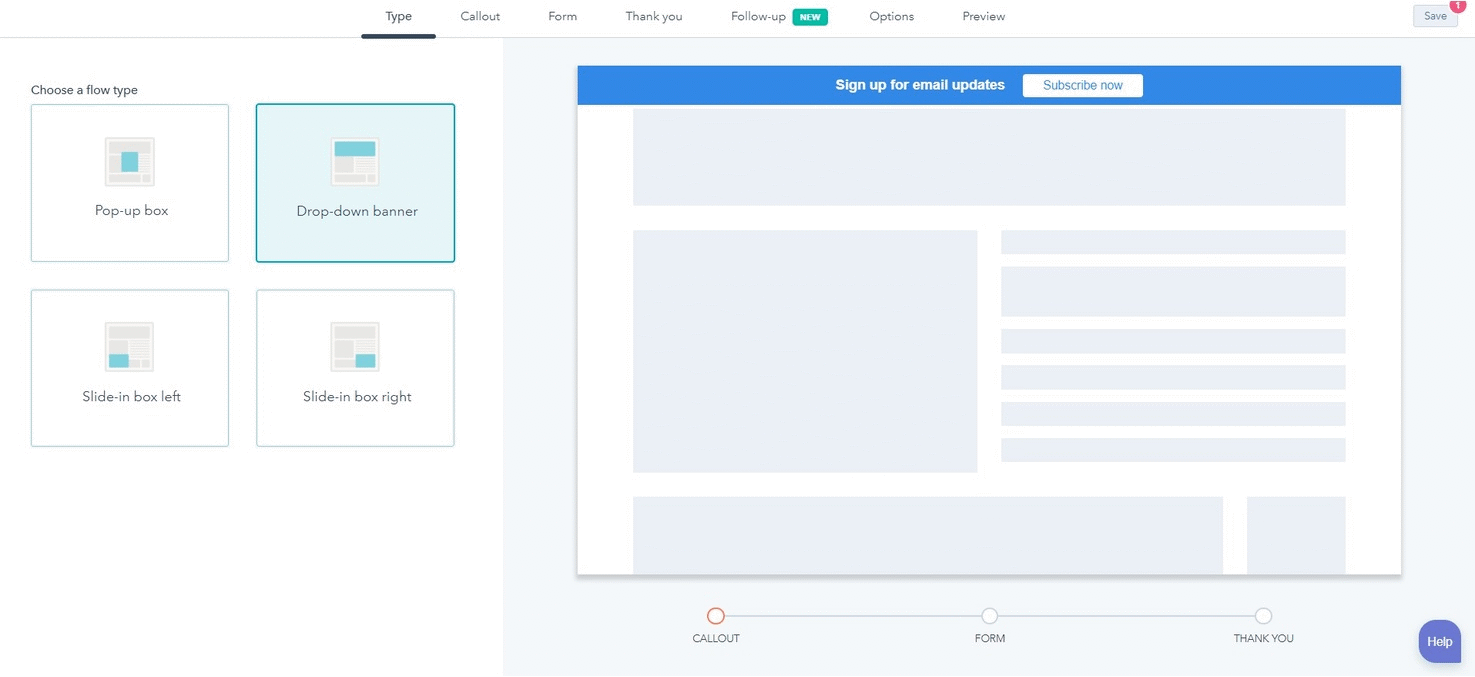Click the THANK YOU step label

coord(1264,639)
